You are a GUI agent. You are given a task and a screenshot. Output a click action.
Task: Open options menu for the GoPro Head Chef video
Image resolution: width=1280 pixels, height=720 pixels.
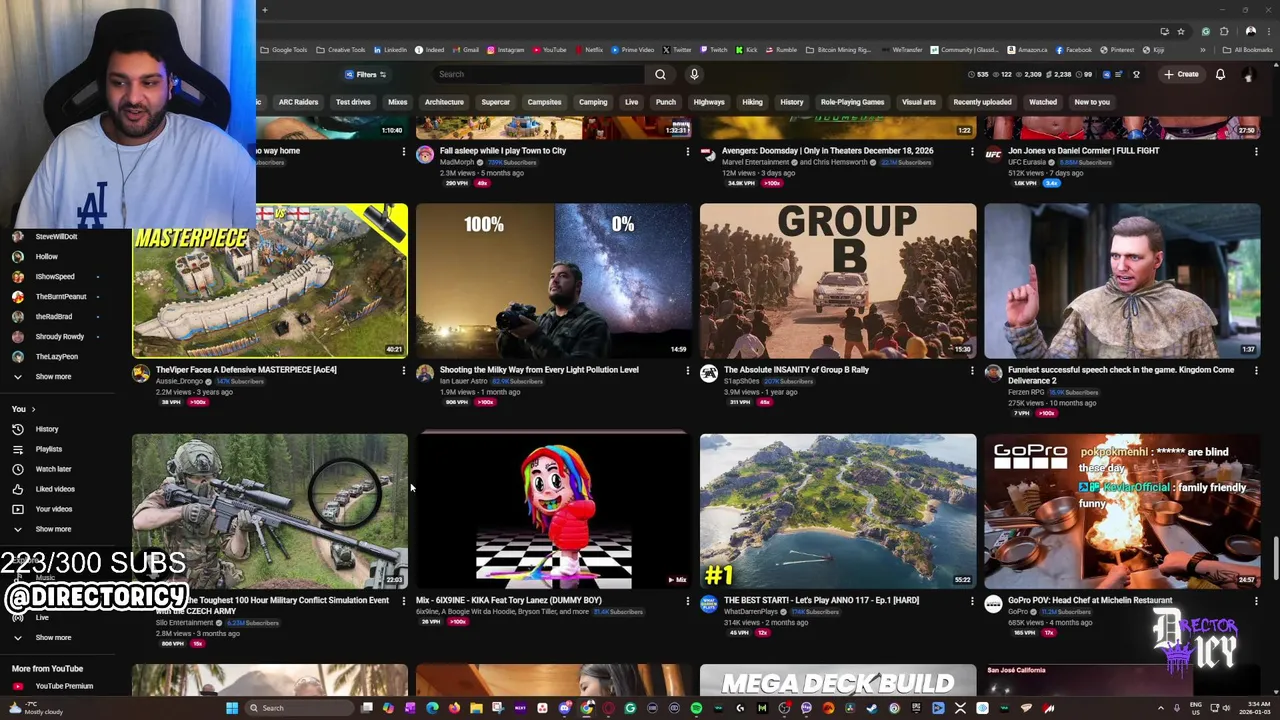pos(1256,601)
